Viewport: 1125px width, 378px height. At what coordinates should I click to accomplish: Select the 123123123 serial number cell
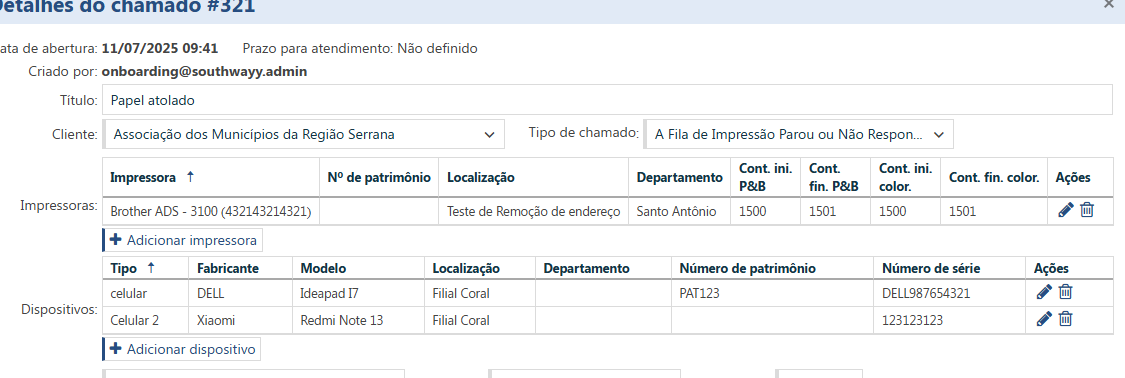pos(950,321)
